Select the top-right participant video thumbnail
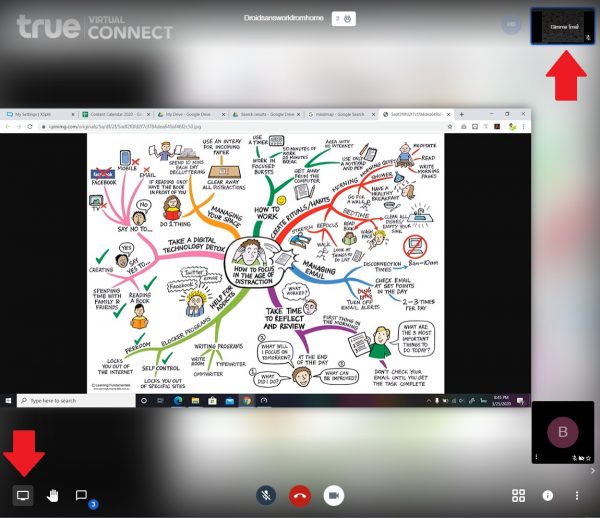Image resolution: width=600 pixels, height=518 pixels. point(562,27)
